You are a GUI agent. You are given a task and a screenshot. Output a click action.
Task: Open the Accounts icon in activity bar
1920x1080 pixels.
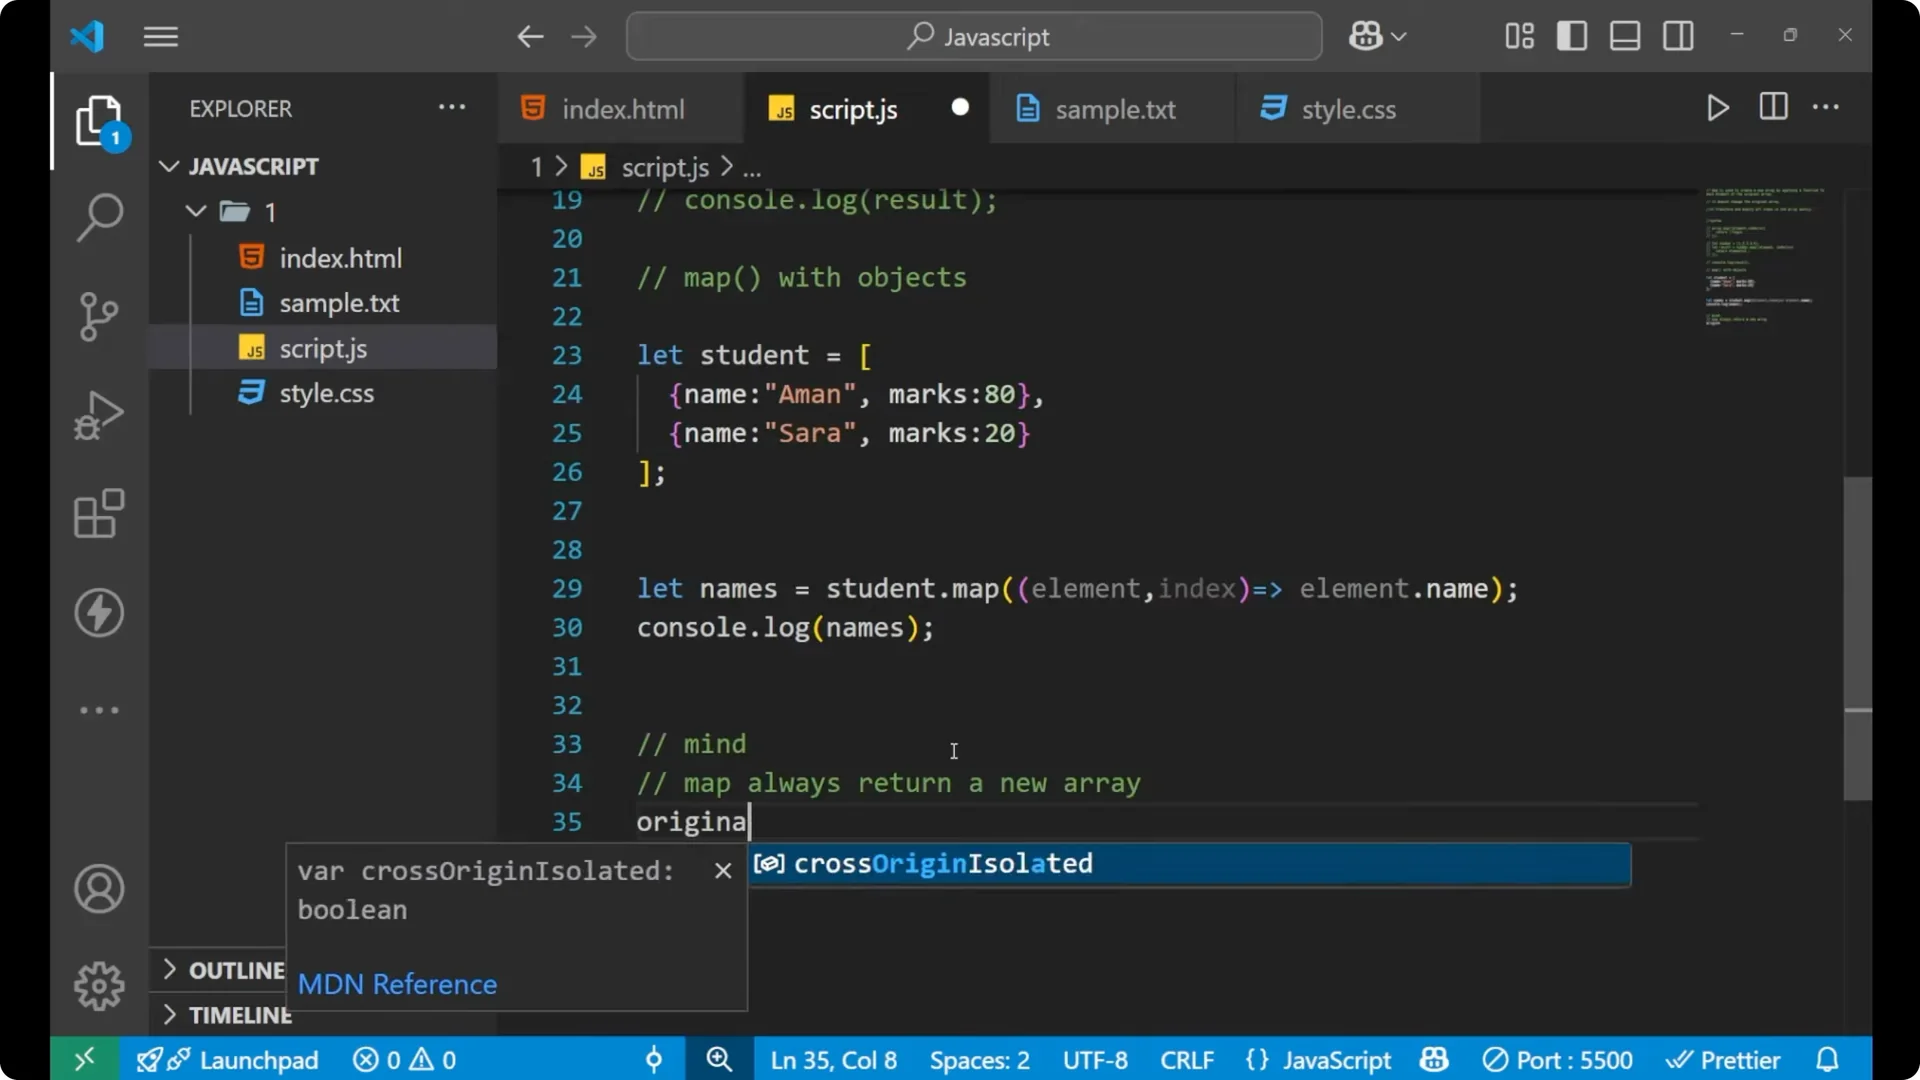(99, 889)
